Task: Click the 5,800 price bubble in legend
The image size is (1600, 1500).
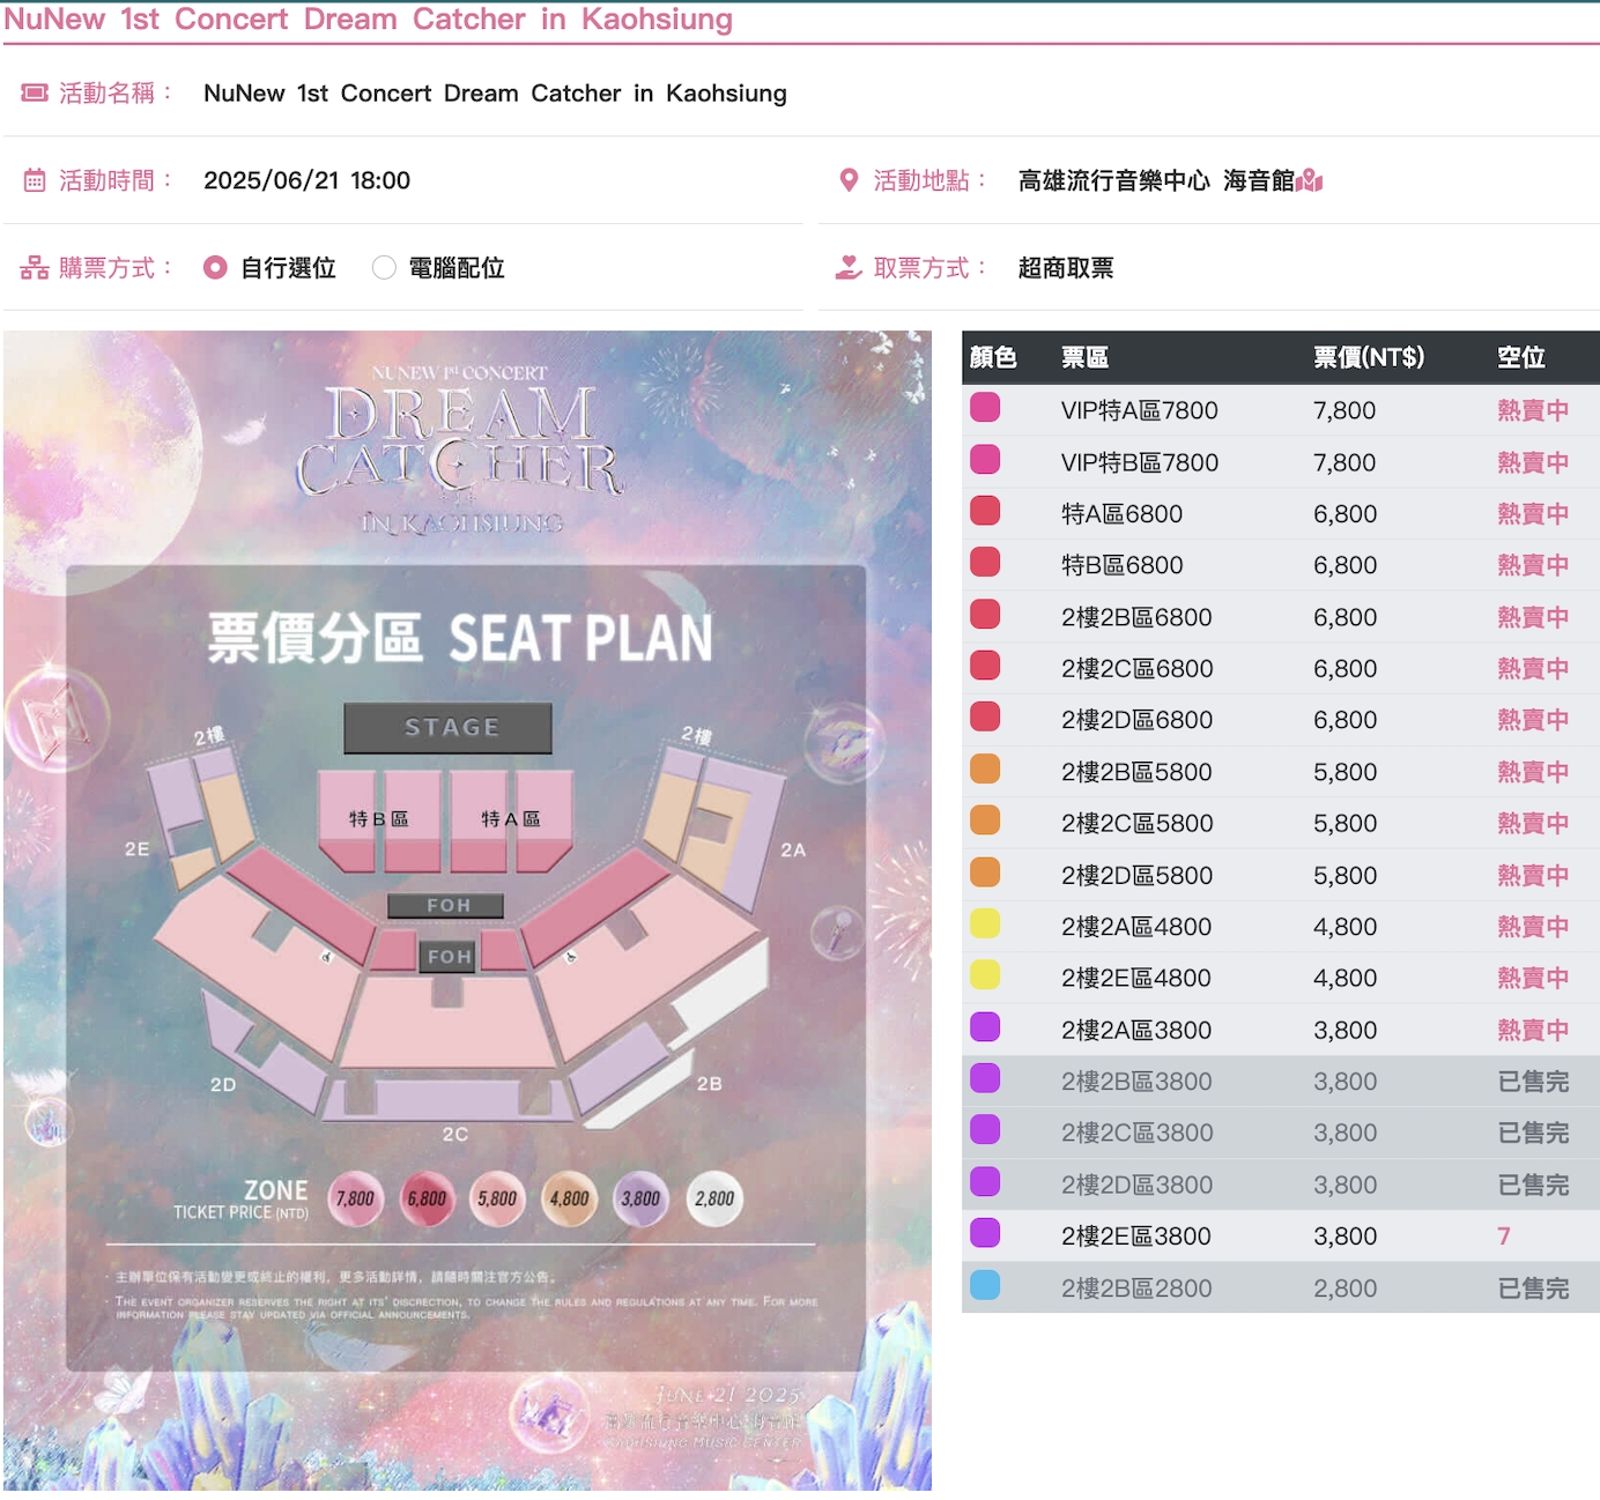Action: pos(497,1198)
